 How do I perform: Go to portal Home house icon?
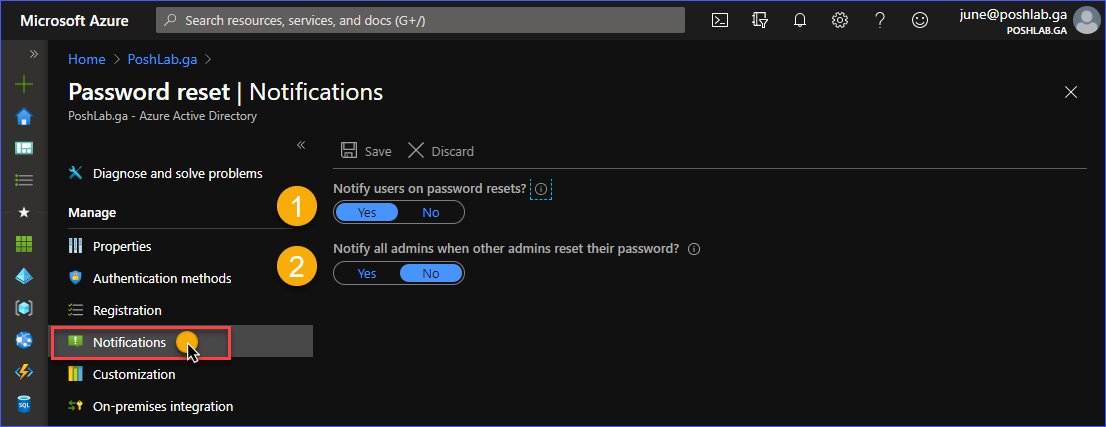pos(24,116)
